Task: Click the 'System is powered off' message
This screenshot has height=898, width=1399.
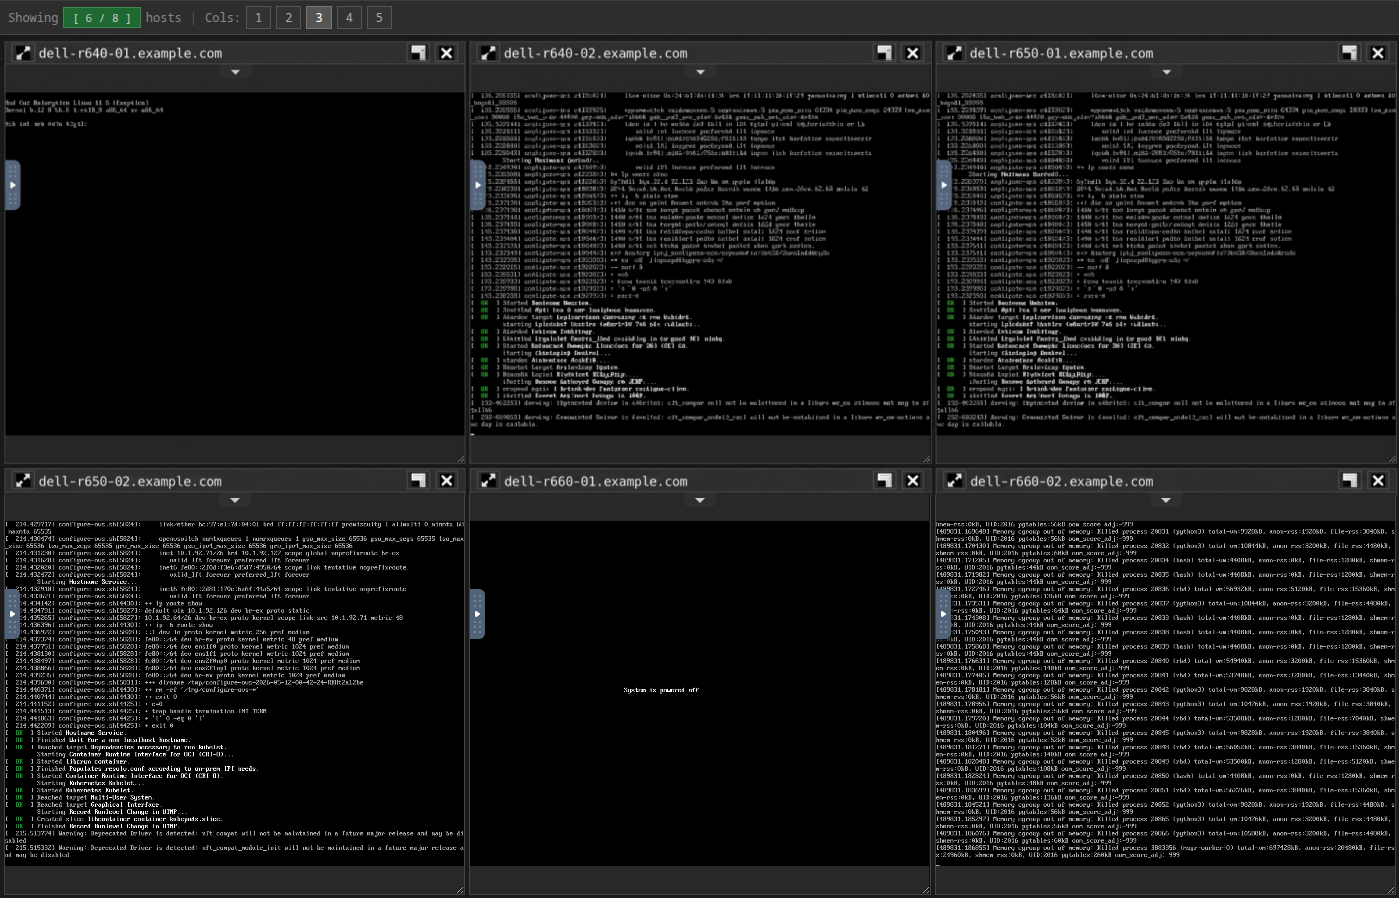Action: 661,690
